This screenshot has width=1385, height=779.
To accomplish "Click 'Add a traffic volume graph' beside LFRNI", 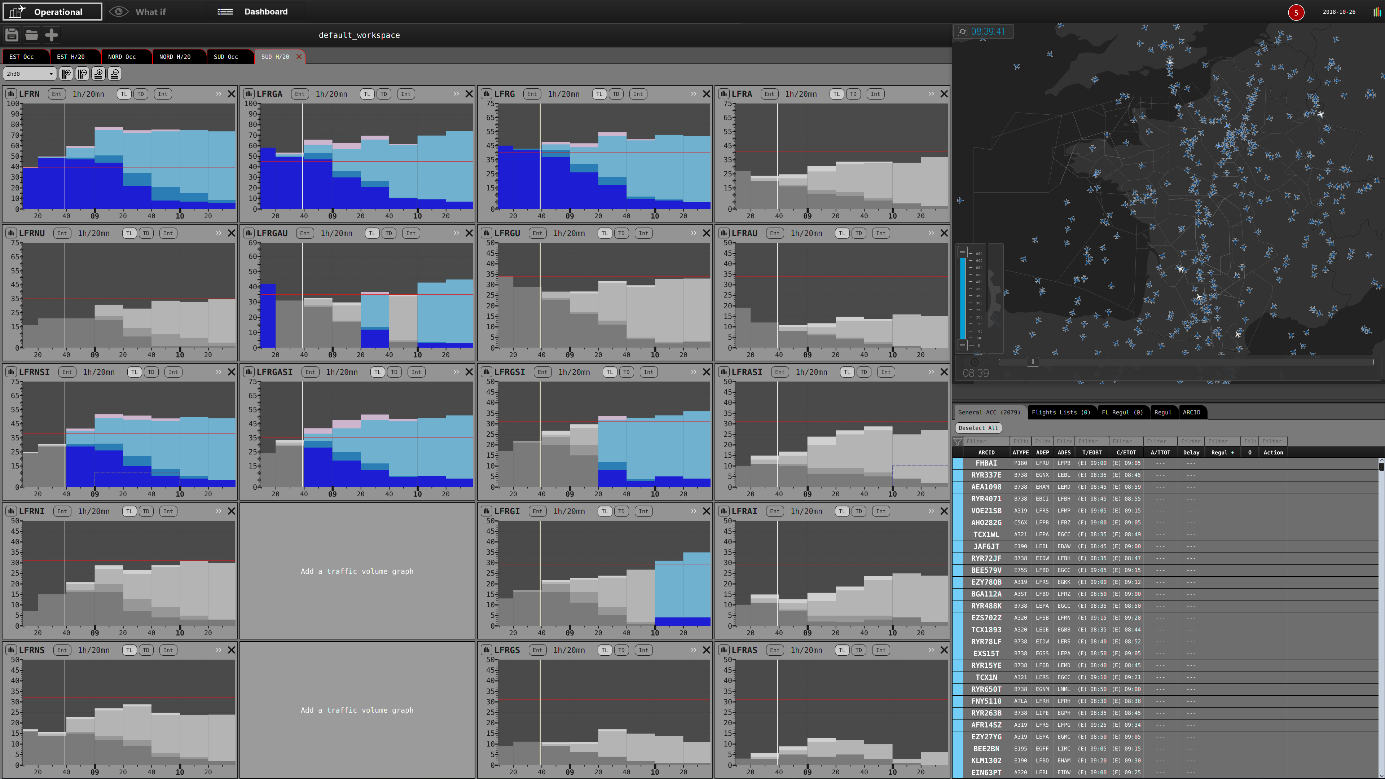I will 357,572.
